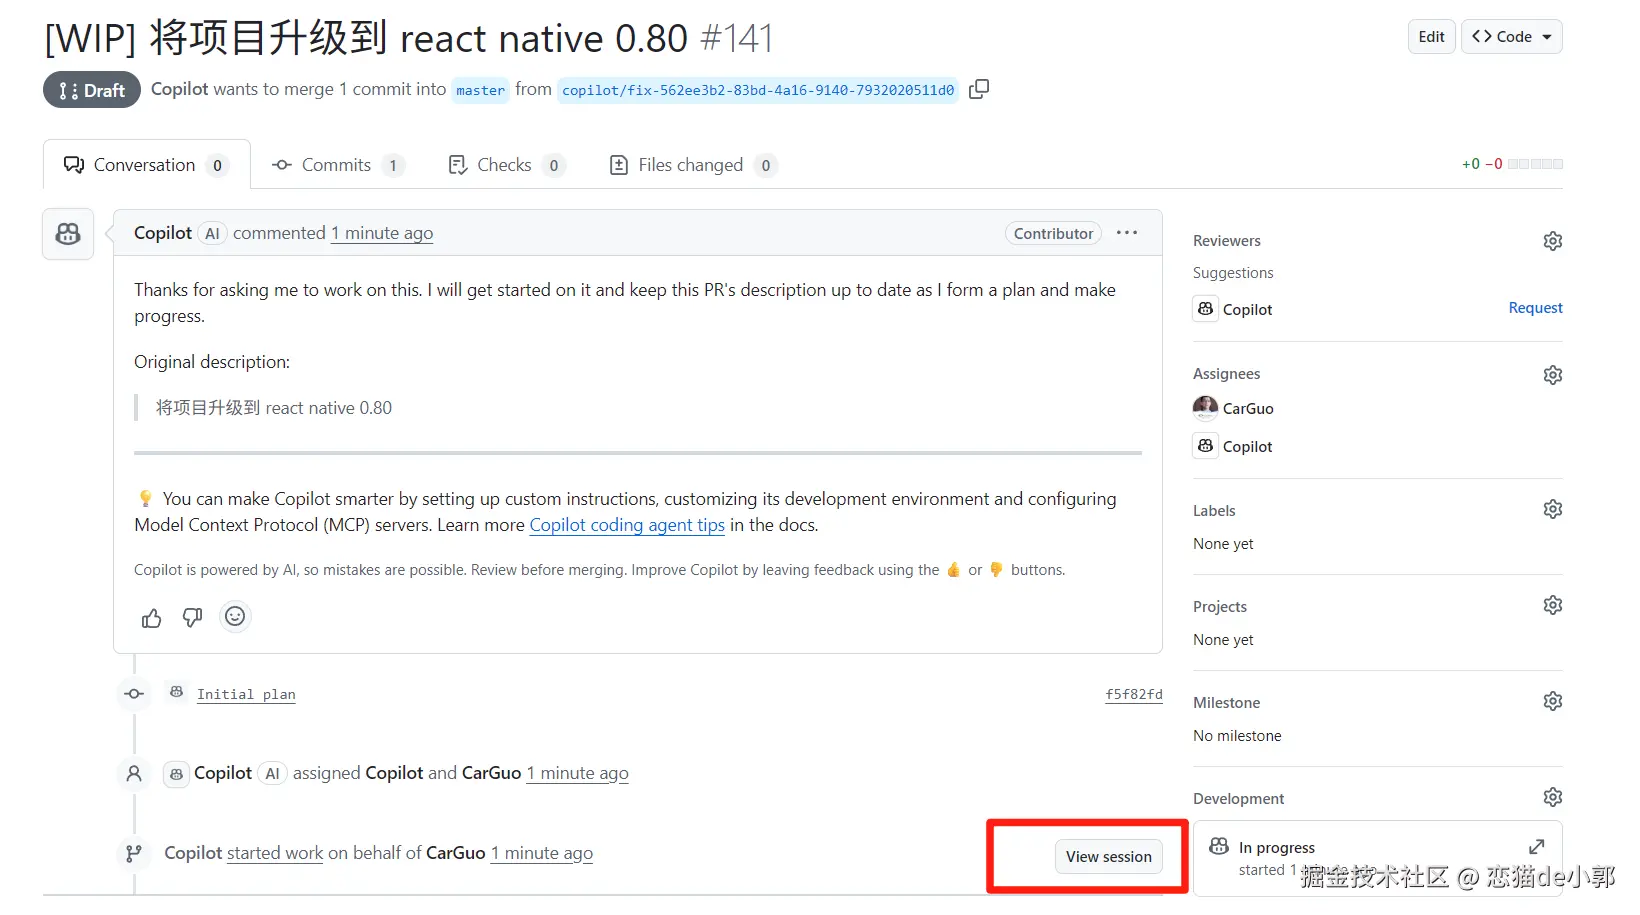Open Assignees settings gear
This screenshot has width=1640, height=915.
pos(1552,375)
